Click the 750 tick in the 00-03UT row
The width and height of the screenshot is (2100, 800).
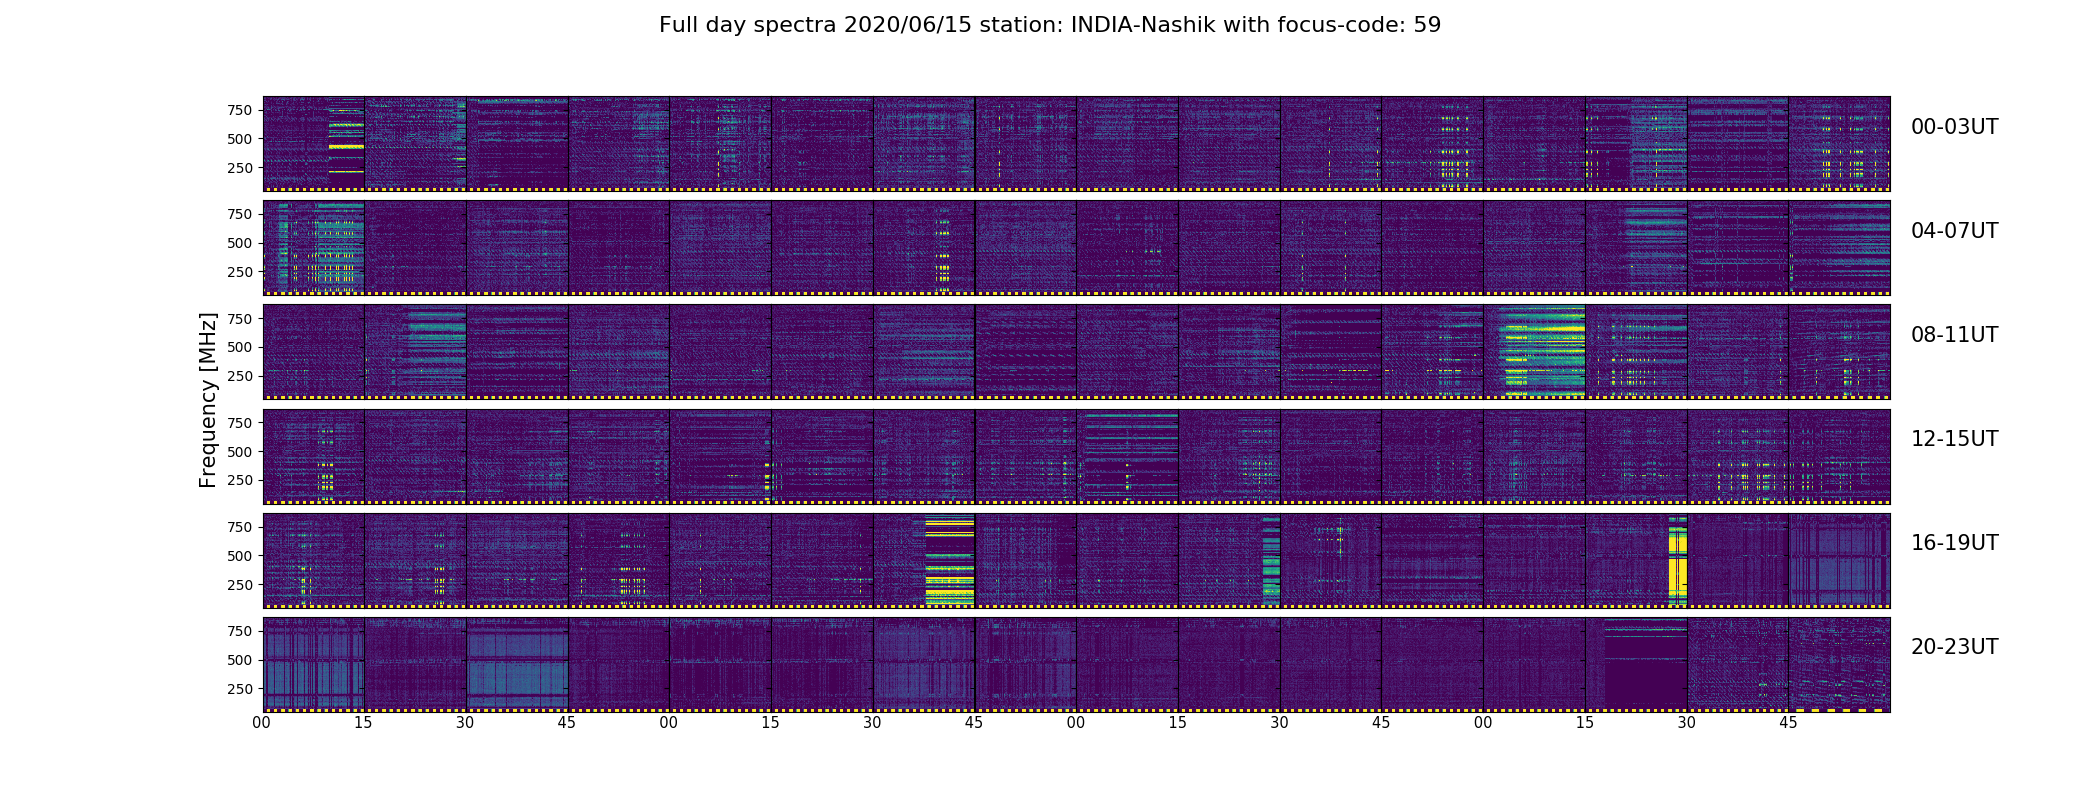[x=239, y=110]
